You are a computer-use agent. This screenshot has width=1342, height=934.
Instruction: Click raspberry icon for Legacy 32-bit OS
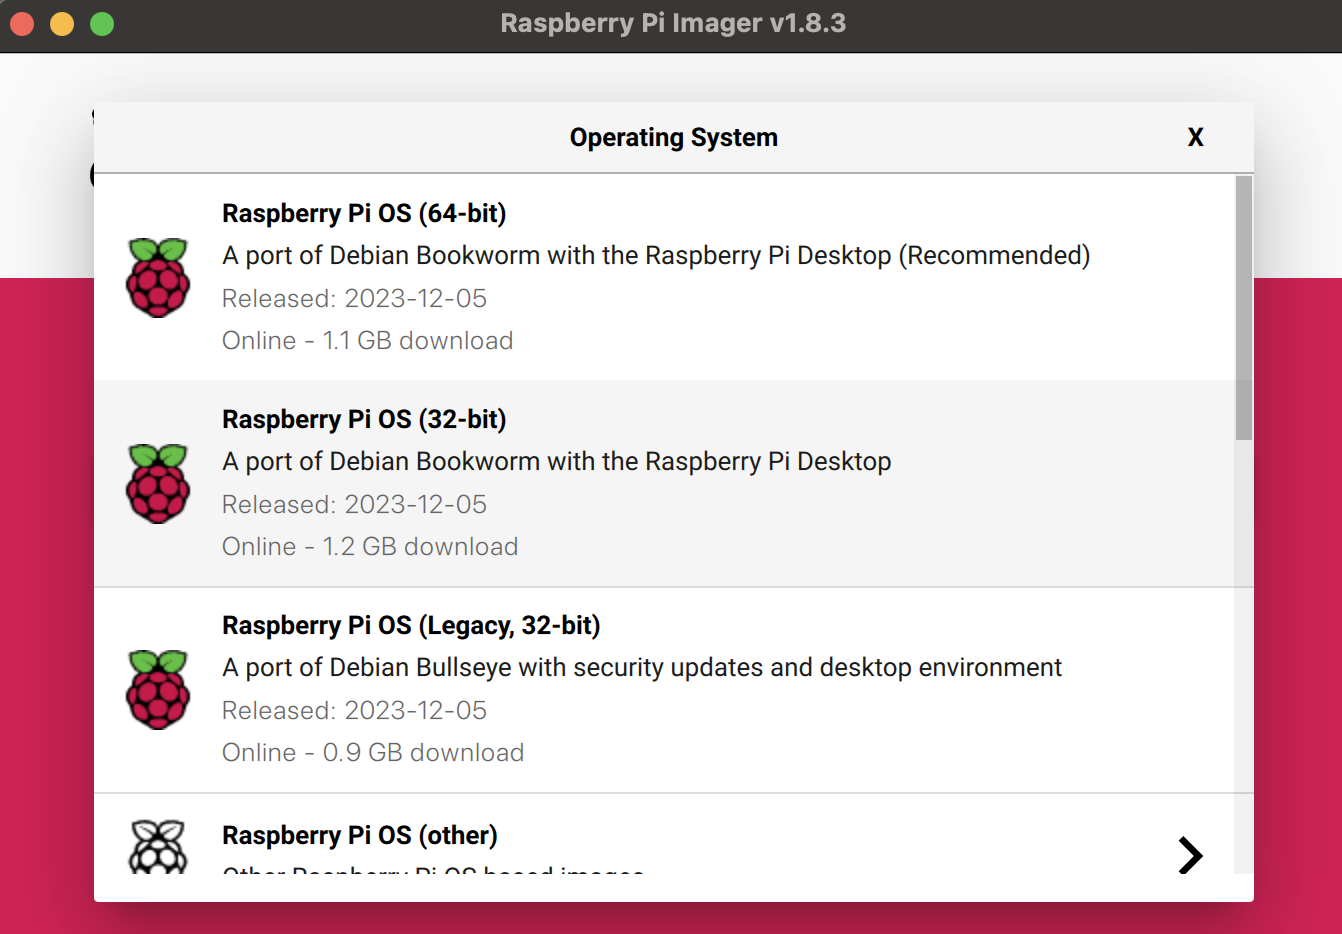pyautogui.click(x=158, y=689)
